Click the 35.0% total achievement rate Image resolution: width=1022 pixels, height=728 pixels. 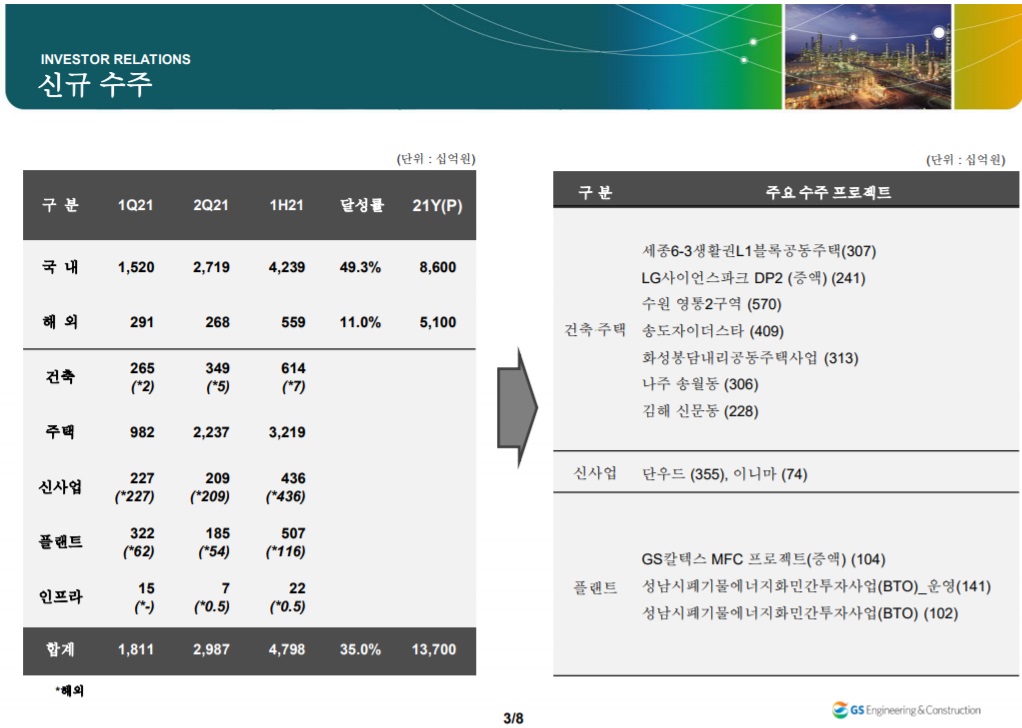click(360, 650)
